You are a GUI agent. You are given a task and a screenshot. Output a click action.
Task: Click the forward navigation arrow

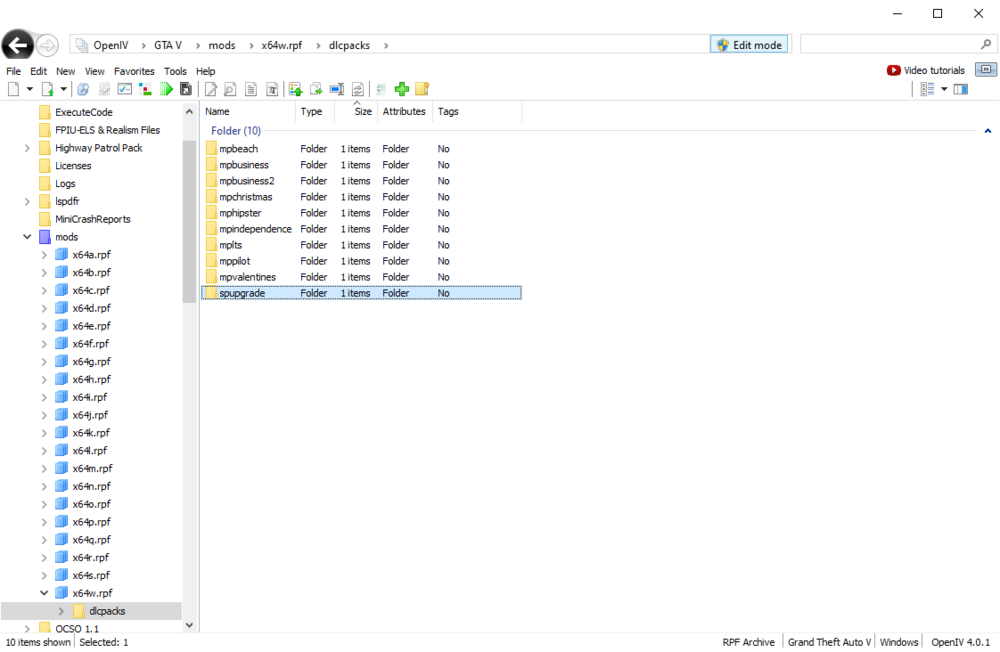click(x=47, y=45)
